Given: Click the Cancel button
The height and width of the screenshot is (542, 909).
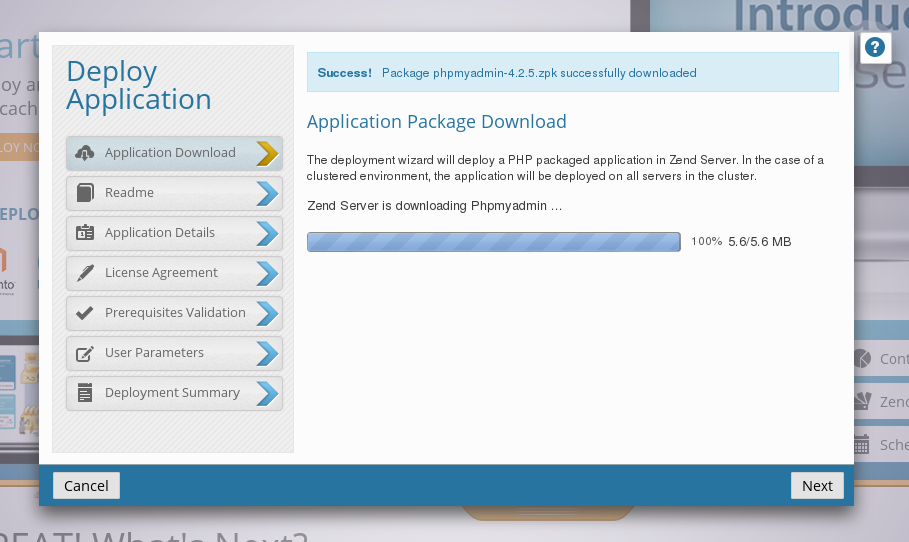Looking at the screenshot, I should (86, 486).
